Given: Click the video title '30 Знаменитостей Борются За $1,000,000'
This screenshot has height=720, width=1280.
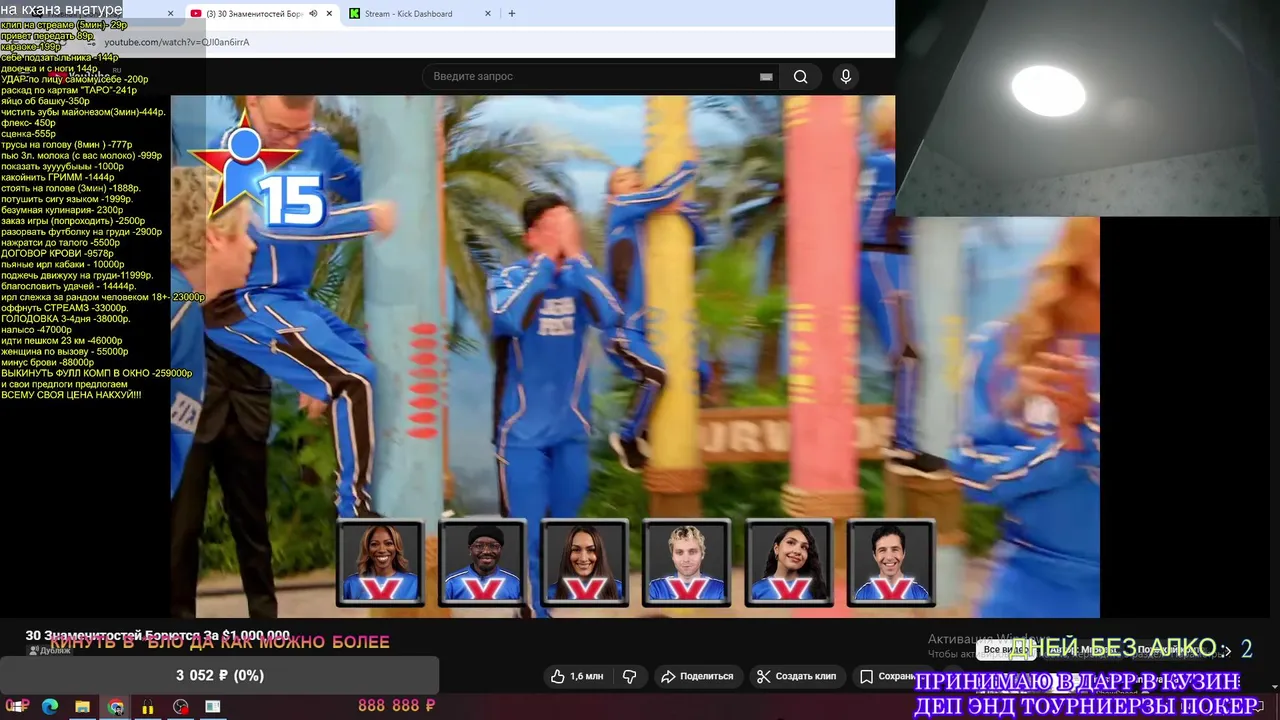Looking at the screenshot, I should click(158, 636).
